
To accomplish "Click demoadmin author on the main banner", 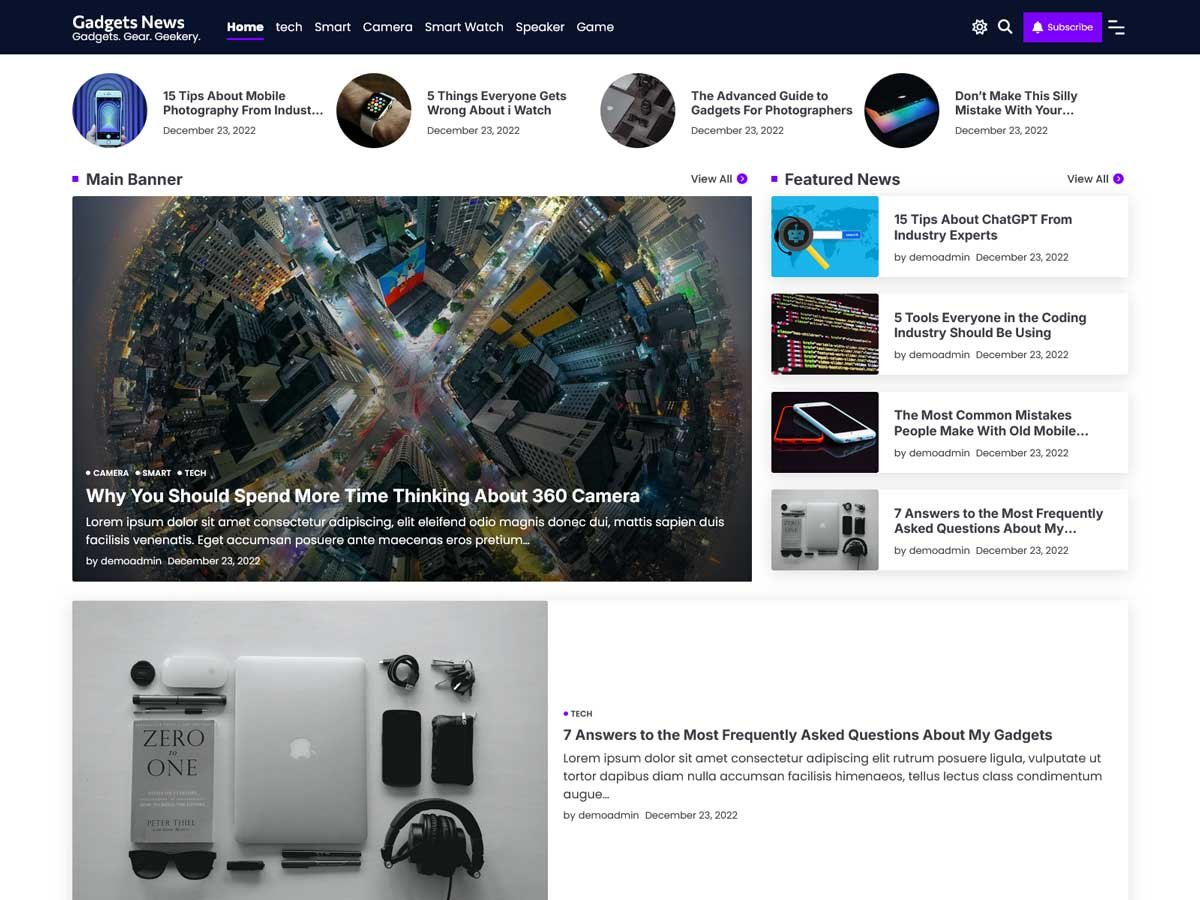I will coord(131,561).
